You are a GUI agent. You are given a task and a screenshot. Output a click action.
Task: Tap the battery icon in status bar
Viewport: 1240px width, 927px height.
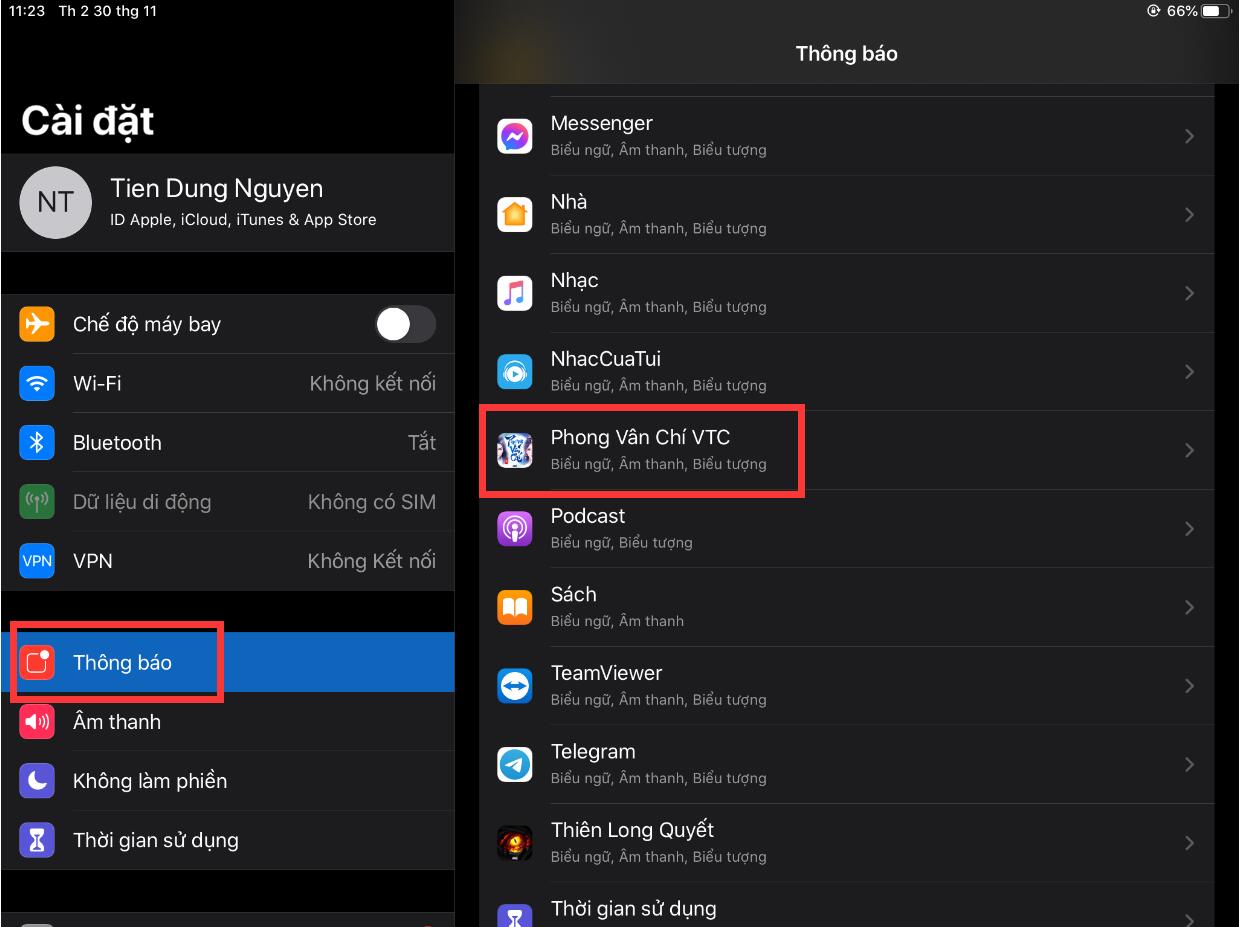click(x=1215, y=11)
